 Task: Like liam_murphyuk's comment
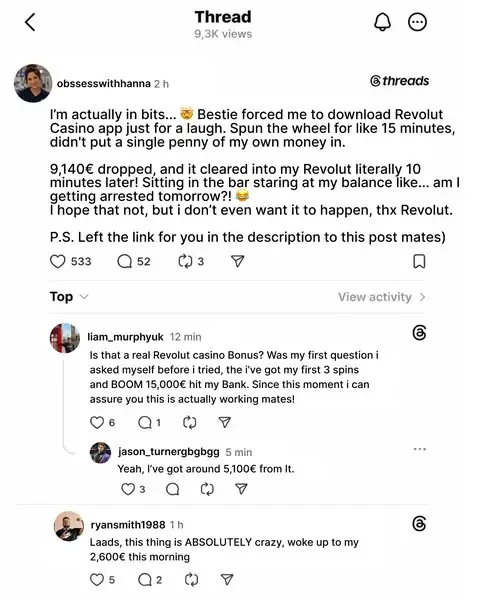[x=97, y=422]
